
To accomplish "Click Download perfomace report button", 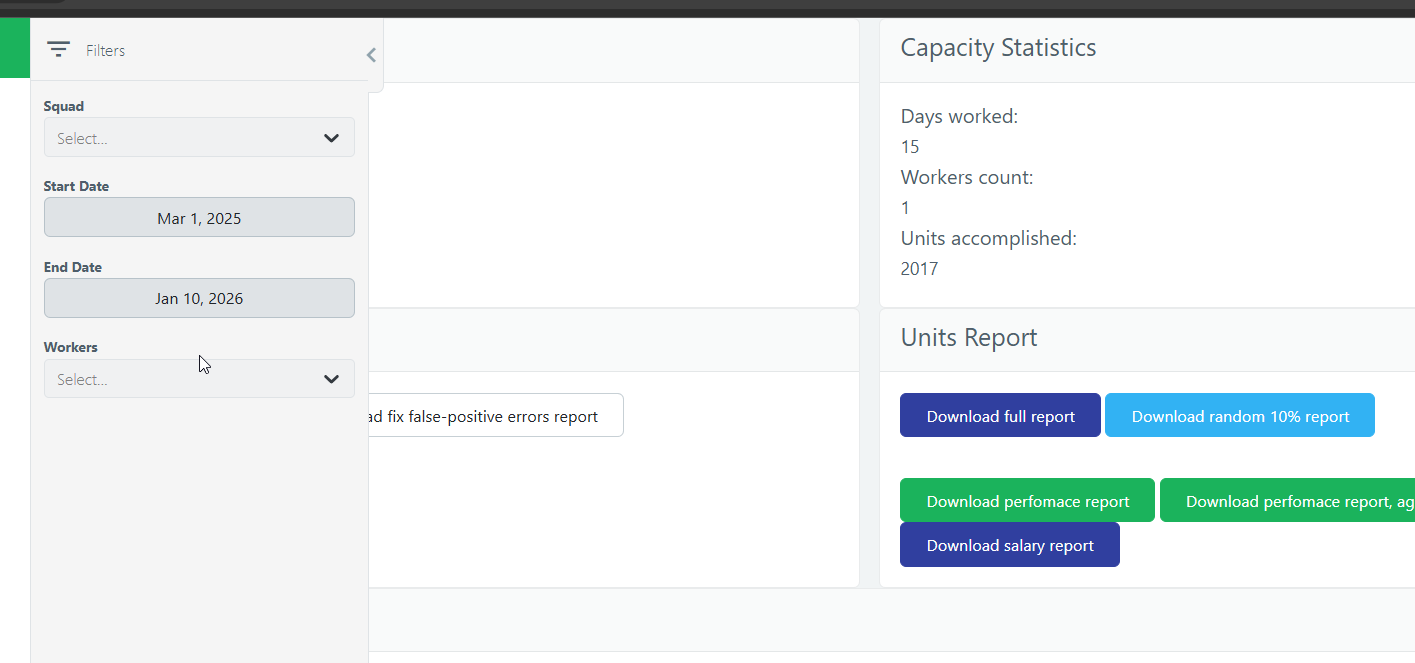I will [1027, 501].
